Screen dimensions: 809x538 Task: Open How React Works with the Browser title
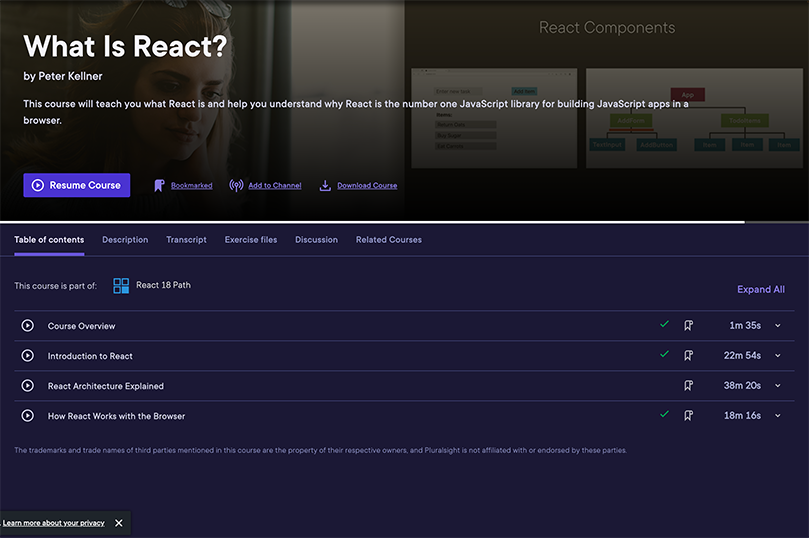point(117,416)
